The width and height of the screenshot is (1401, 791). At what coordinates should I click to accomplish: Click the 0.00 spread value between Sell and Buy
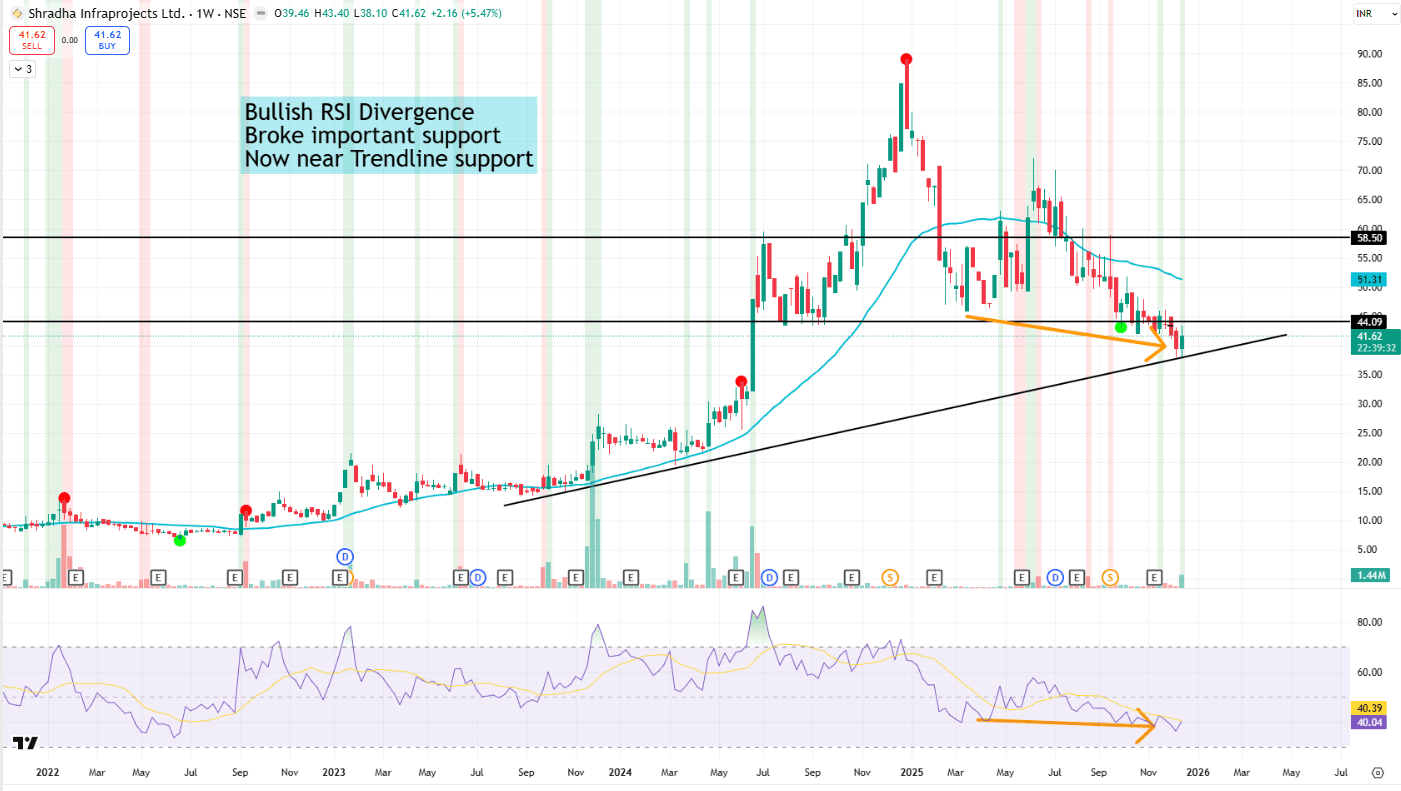69,40
